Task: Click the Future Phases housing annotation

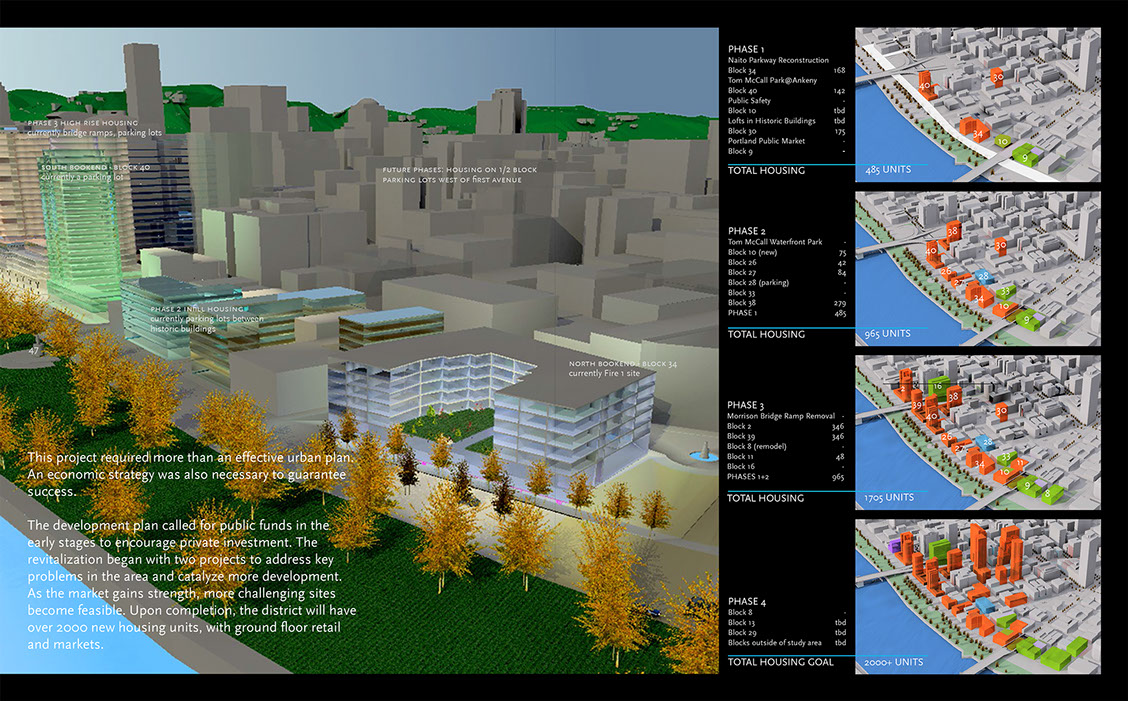Action: pos(459,175)
